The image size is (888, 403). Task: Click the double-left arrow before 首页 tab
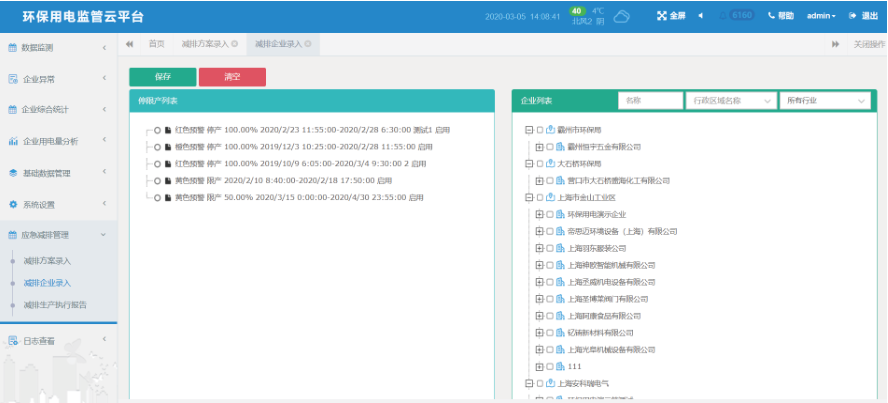point(130,44)
